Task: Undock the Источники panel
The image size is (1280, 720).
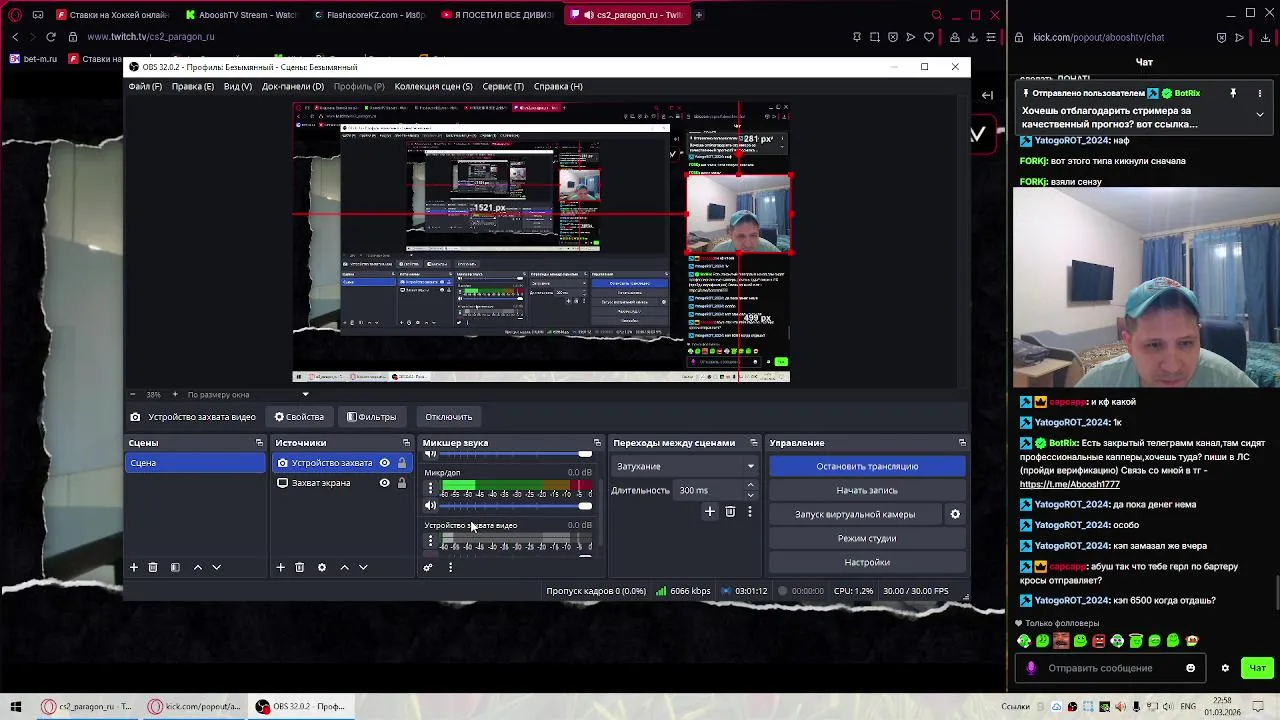Action: (x=406, y=442)
